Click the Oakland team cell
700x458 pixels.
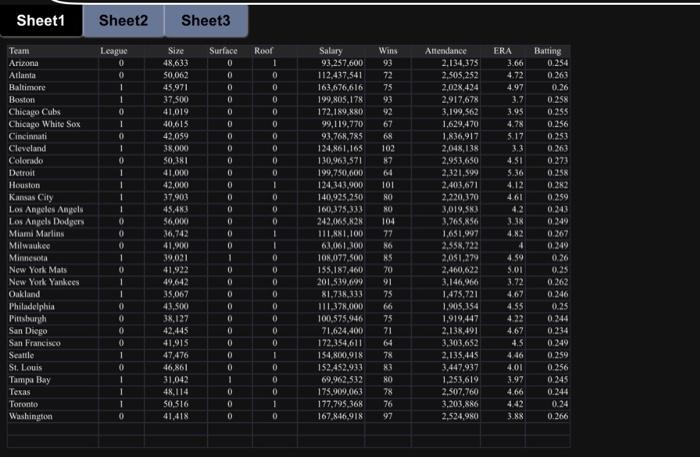[53, 294]
